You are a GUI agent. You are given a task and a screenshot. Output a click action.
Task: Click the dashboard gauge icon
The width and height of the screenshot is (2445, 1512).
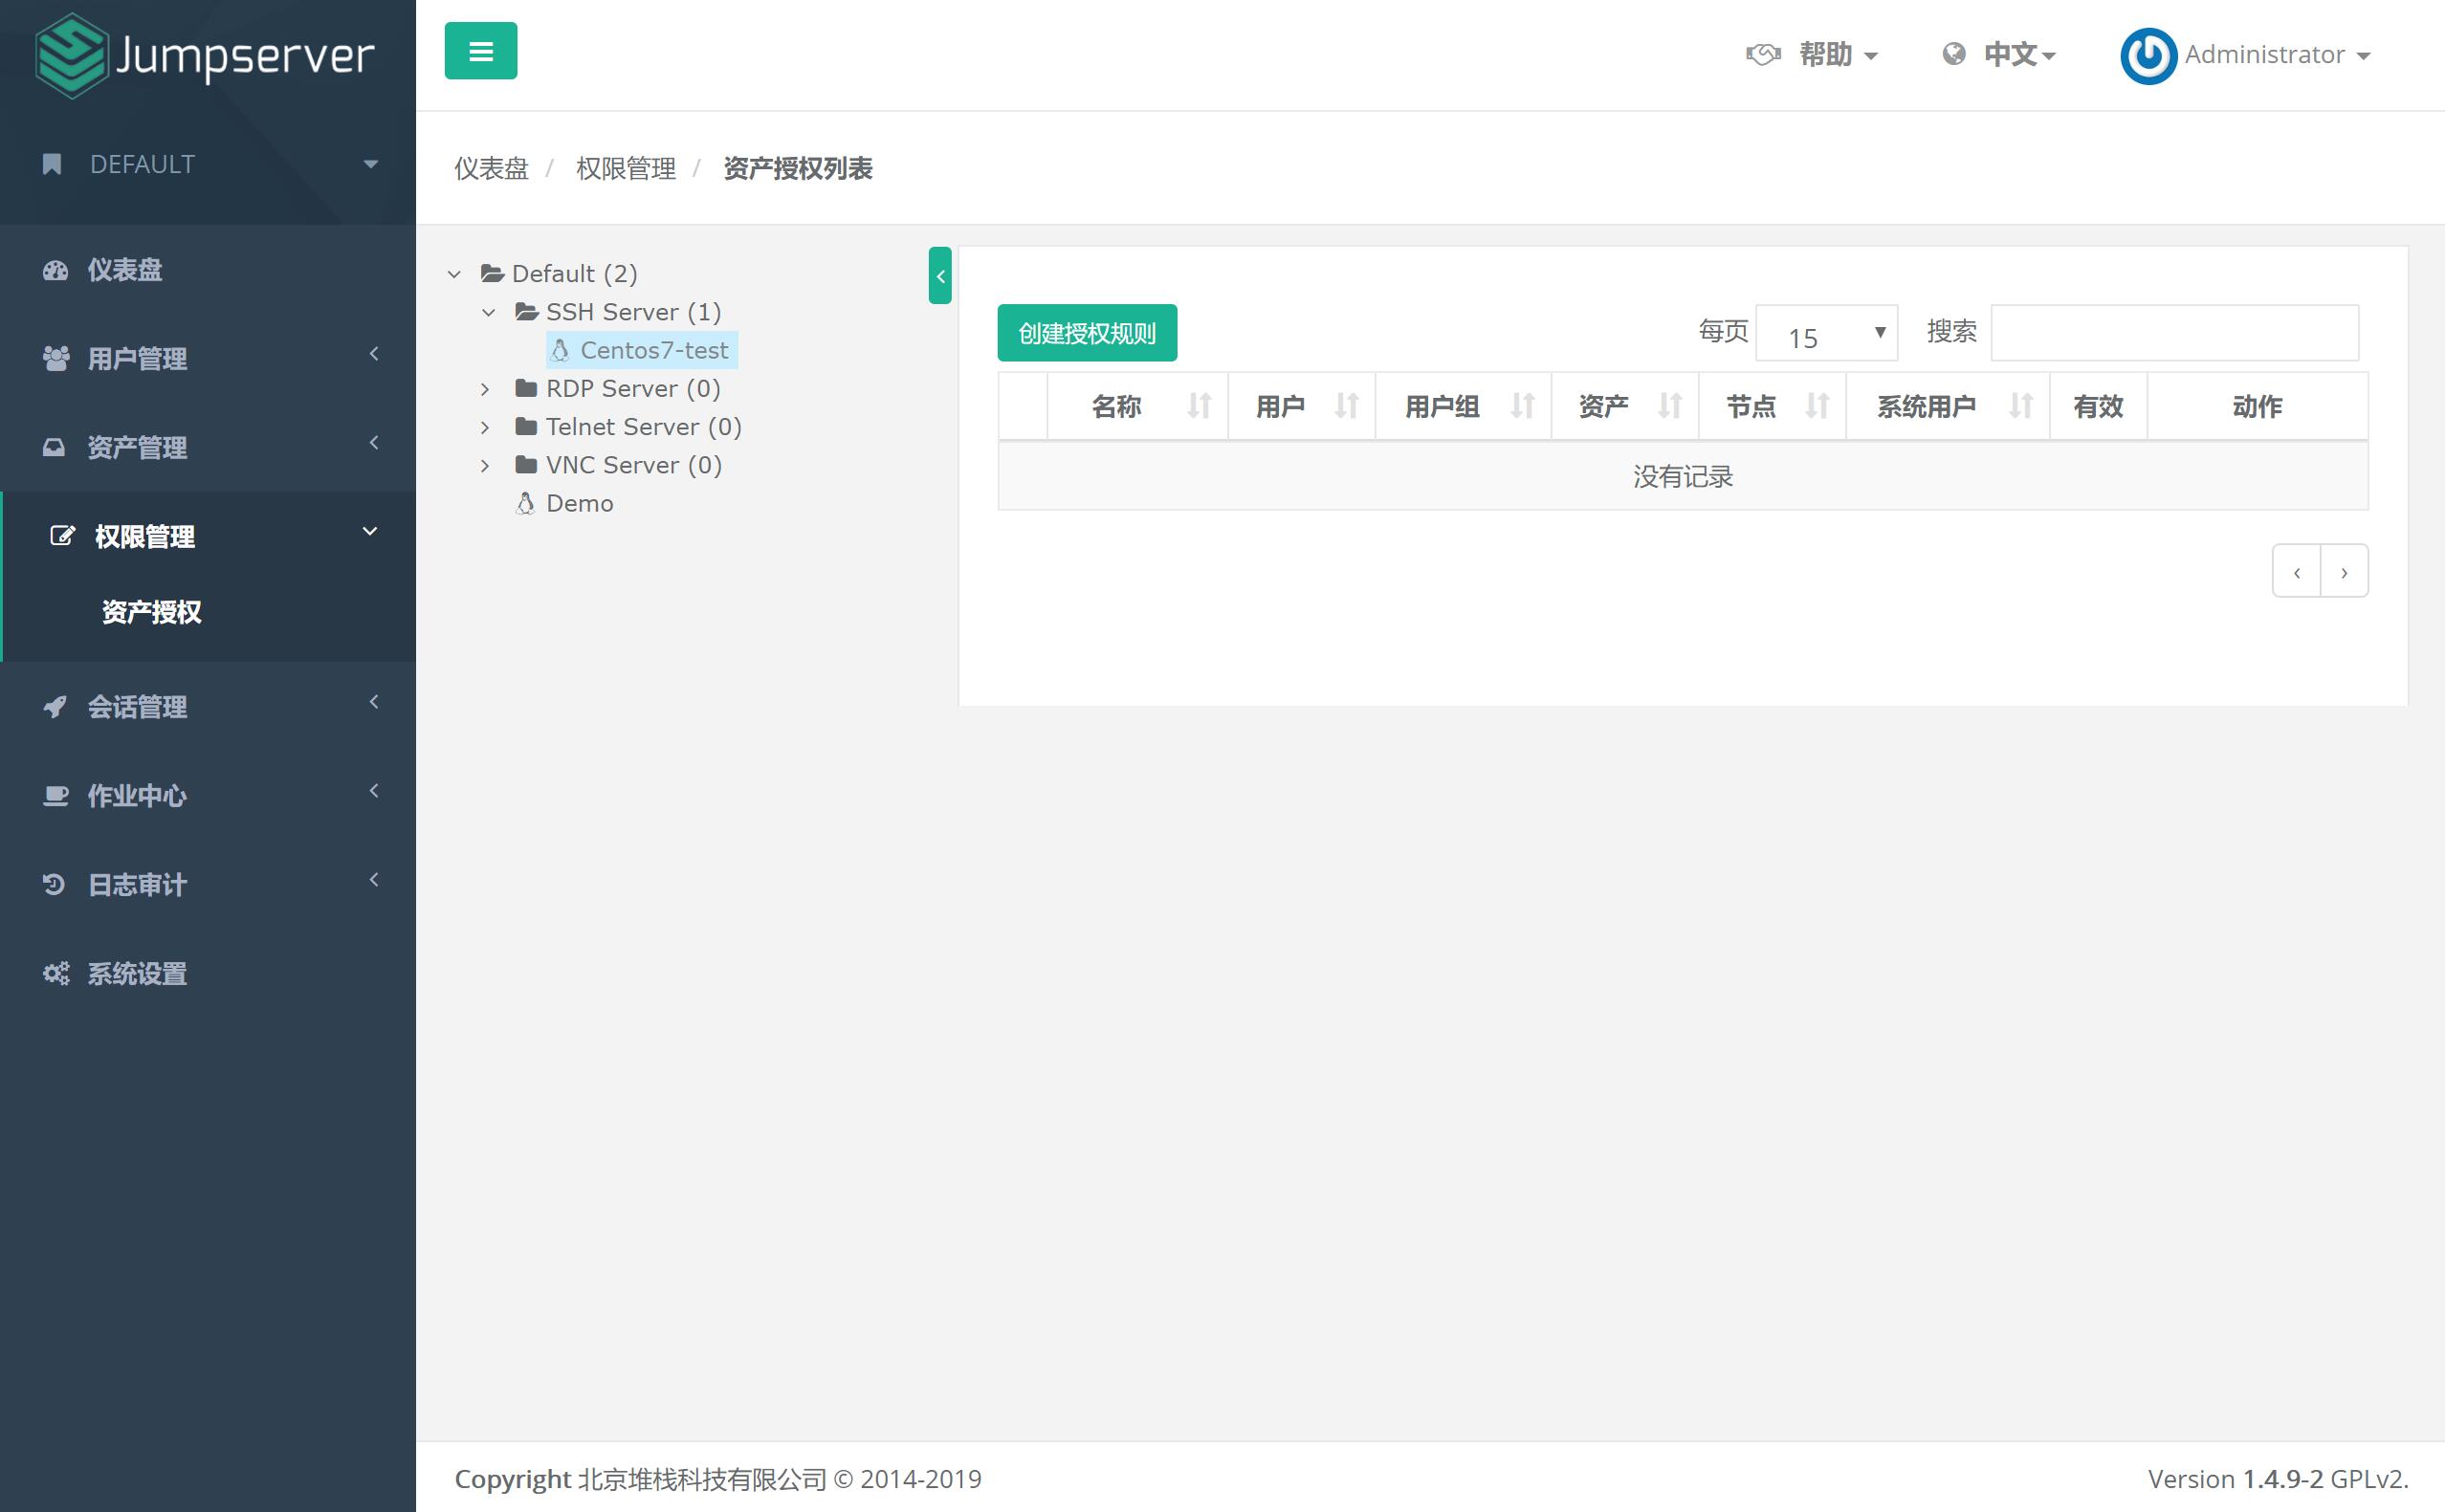point(55,270)
